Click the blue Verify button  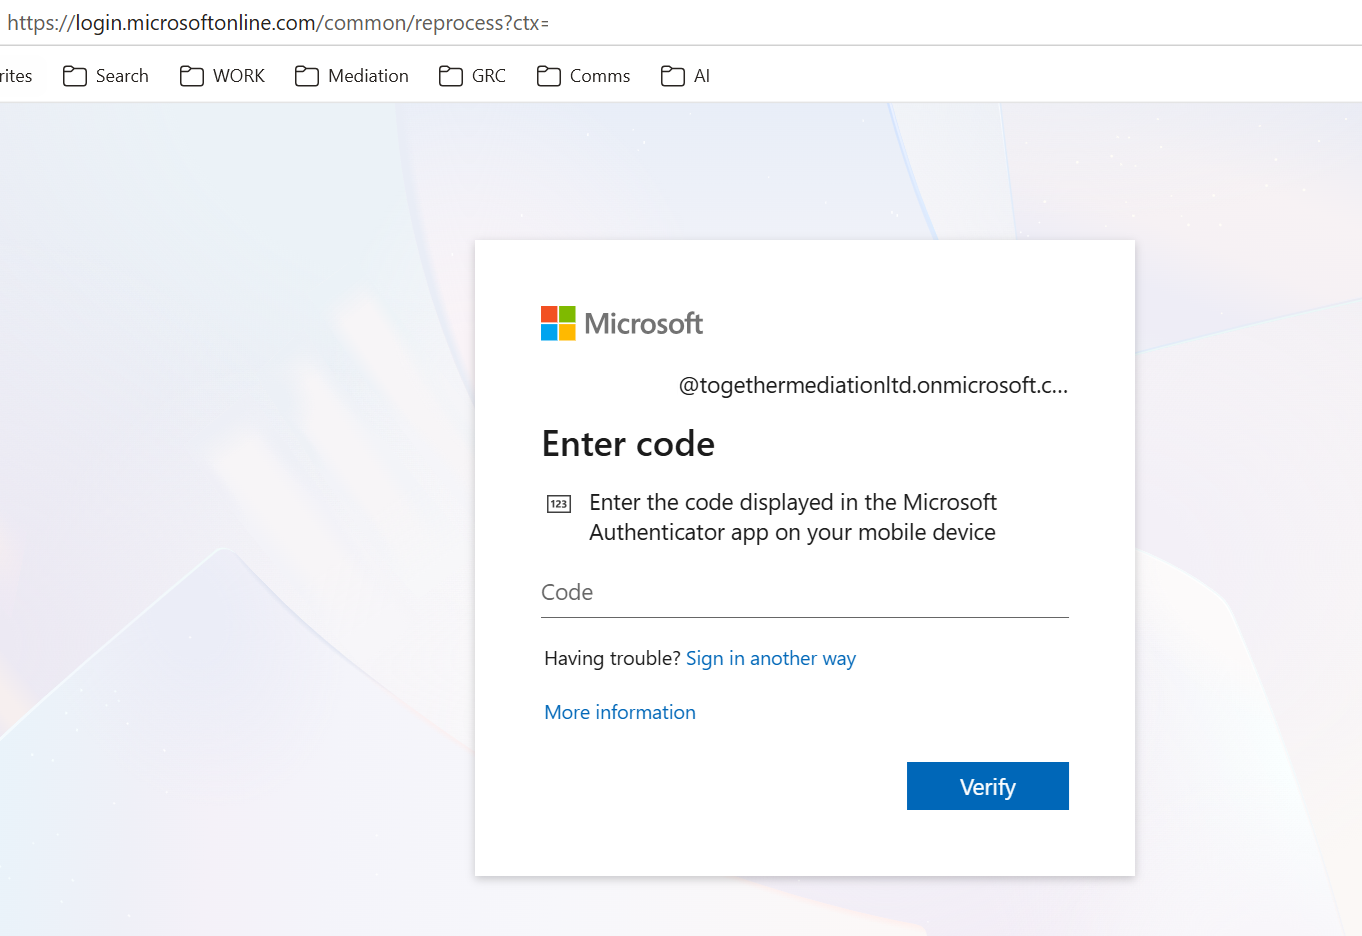[x=988, y=786]
